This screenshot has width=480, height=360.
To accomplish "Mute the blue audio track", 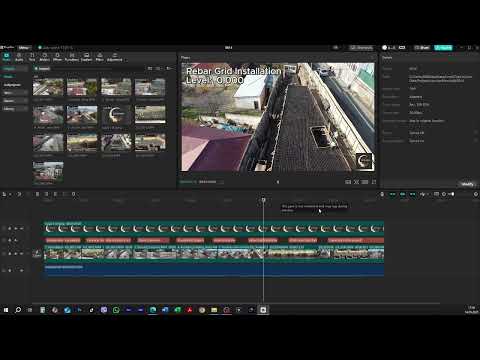I will (x=22, y=270).
